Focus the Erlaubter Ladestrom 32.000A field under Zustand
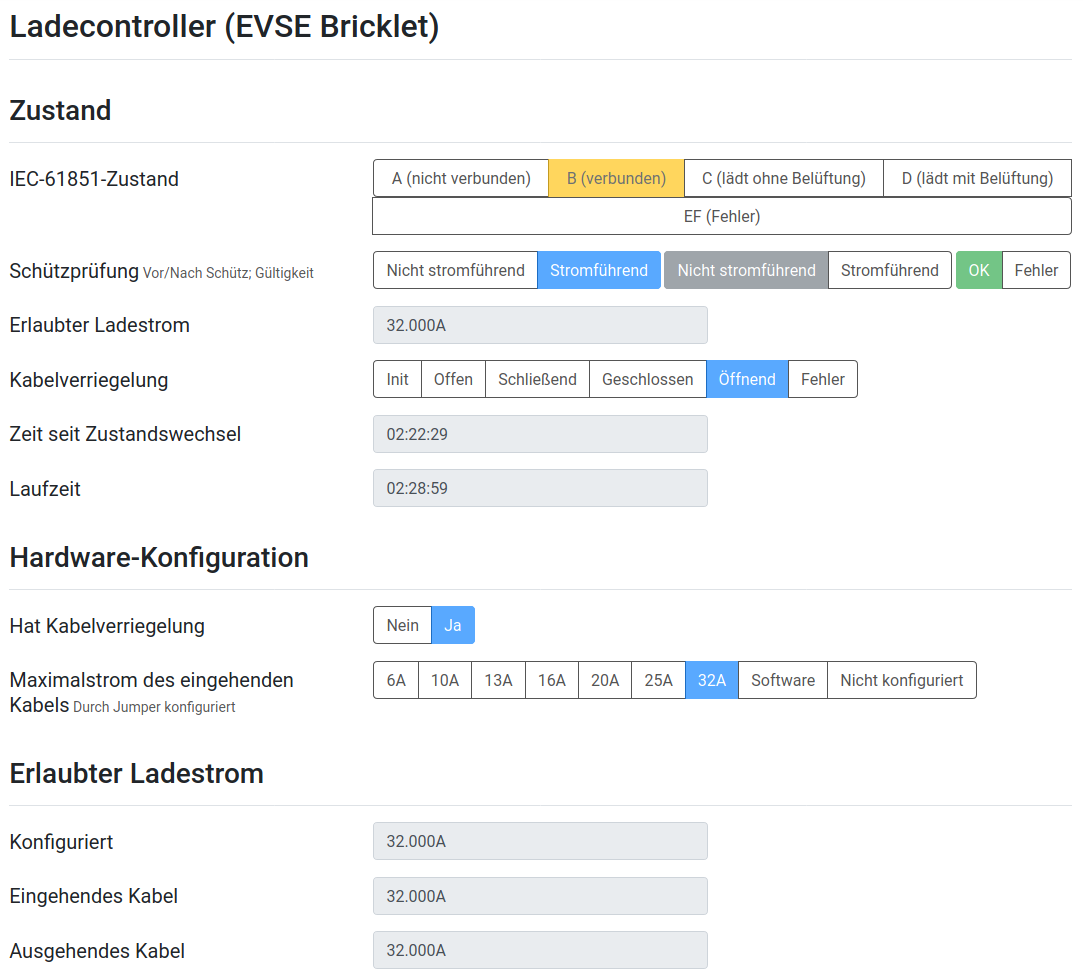 pos(540,325)
